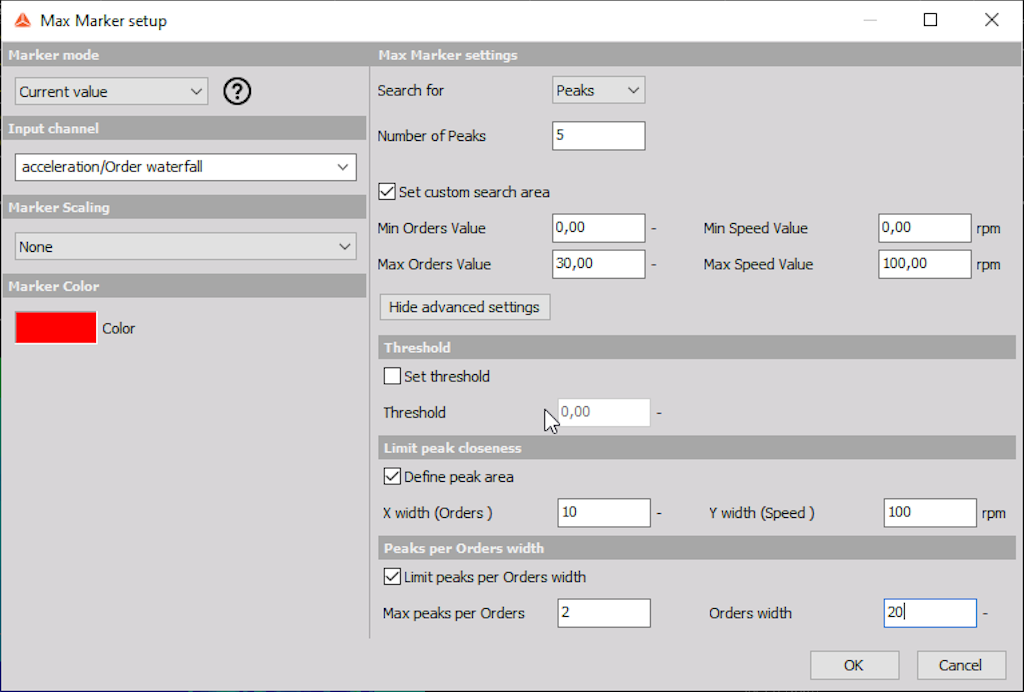Open the Search for Peaks dropdown
Image resolution: width=1024 pixels, height=692 pixels.
point(598,91)
